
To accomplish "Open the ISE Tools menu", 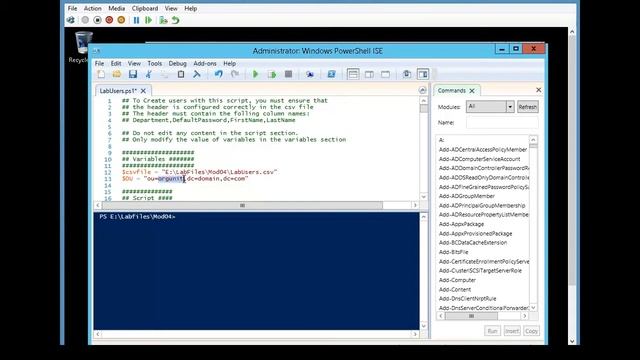I will click(x=155, y=64).
